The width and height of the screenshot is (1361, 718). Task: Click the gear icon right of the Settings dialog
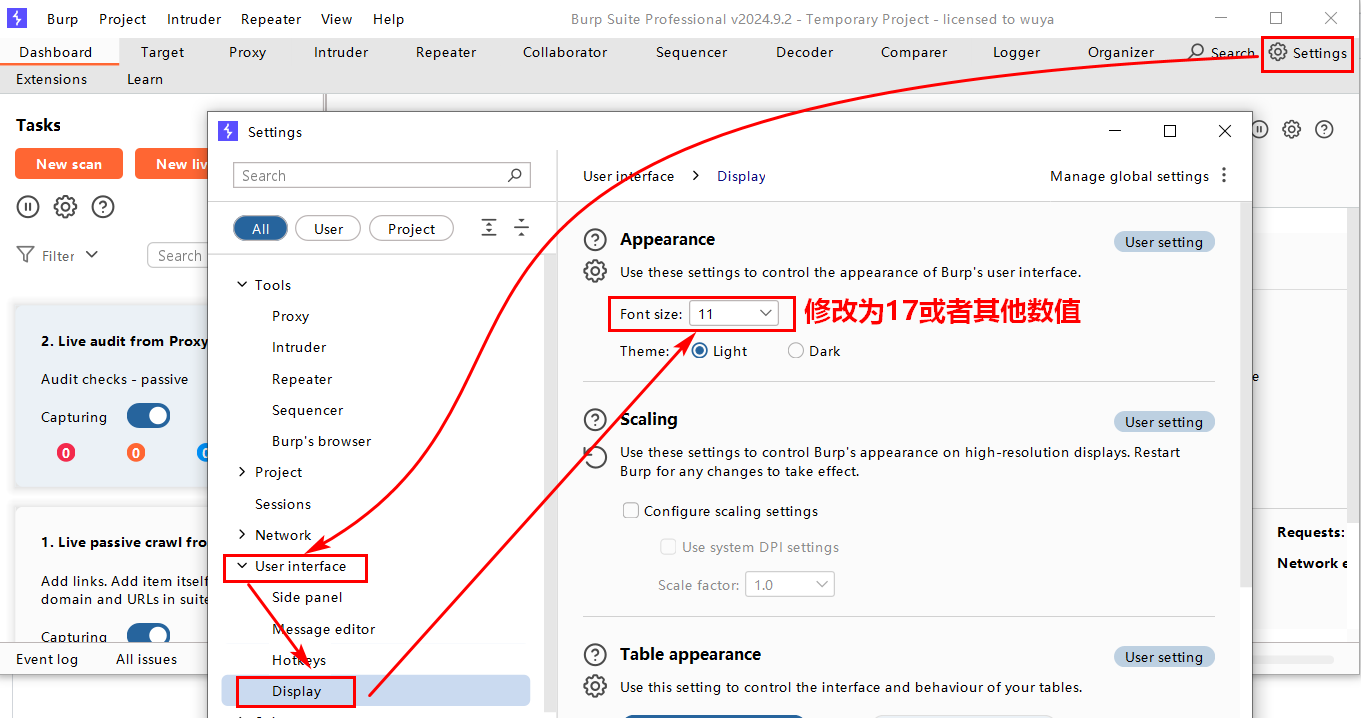tap(1292, 129)
